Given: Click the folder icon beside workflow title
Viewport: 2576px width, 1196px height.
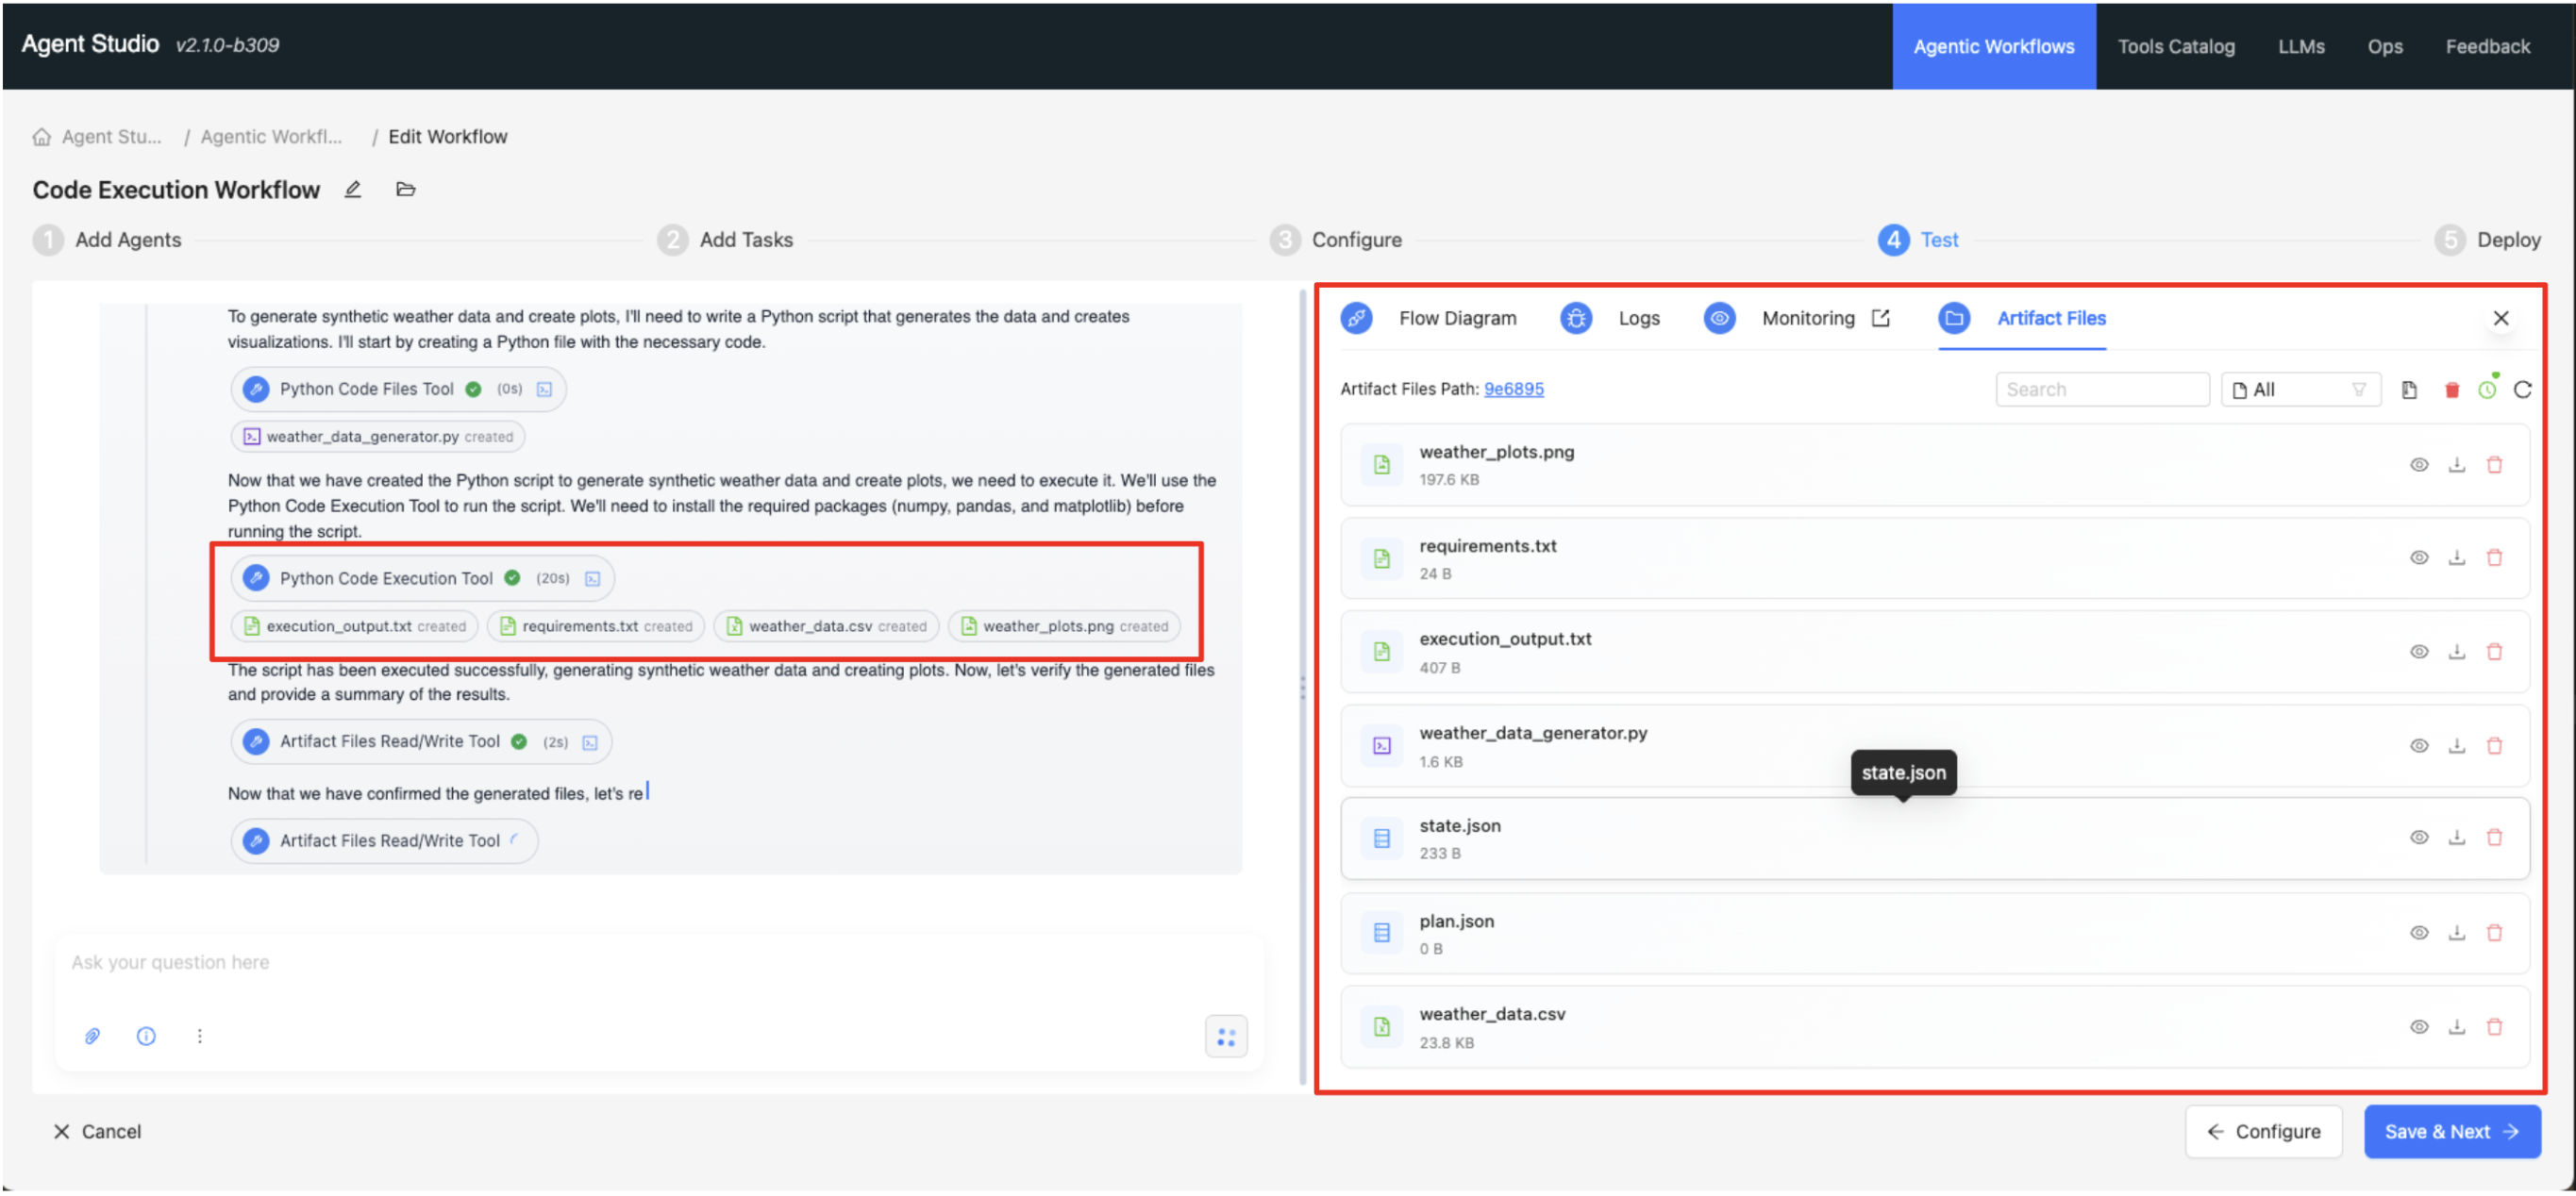Looking at the screenshot, I should tap(405, 190).
